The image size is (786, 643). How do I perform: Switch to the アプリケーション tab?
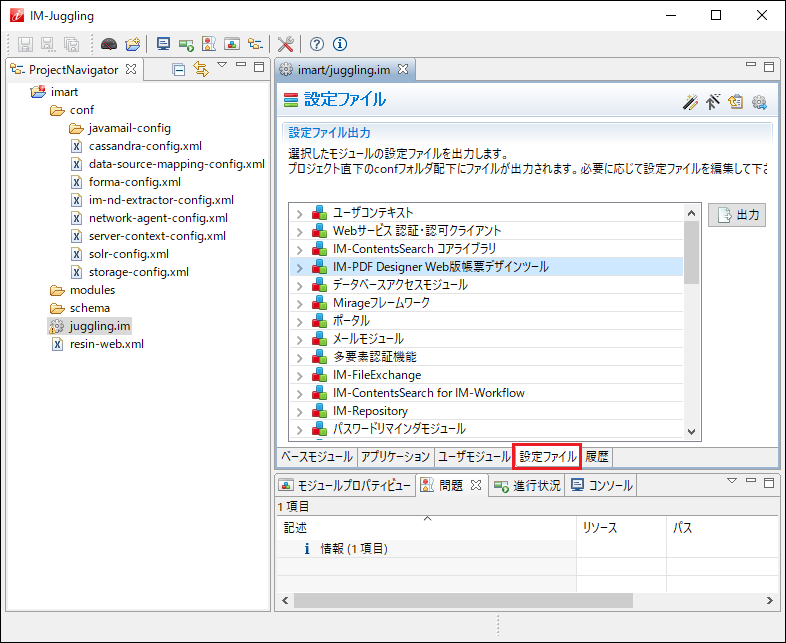point(396,457)
